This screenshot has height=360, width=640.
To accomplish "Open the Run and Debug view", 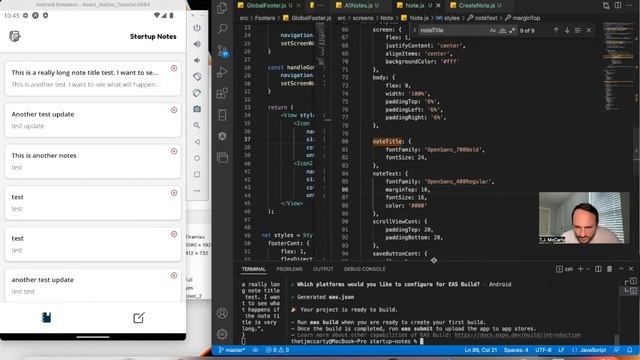I will pos(222,72).
